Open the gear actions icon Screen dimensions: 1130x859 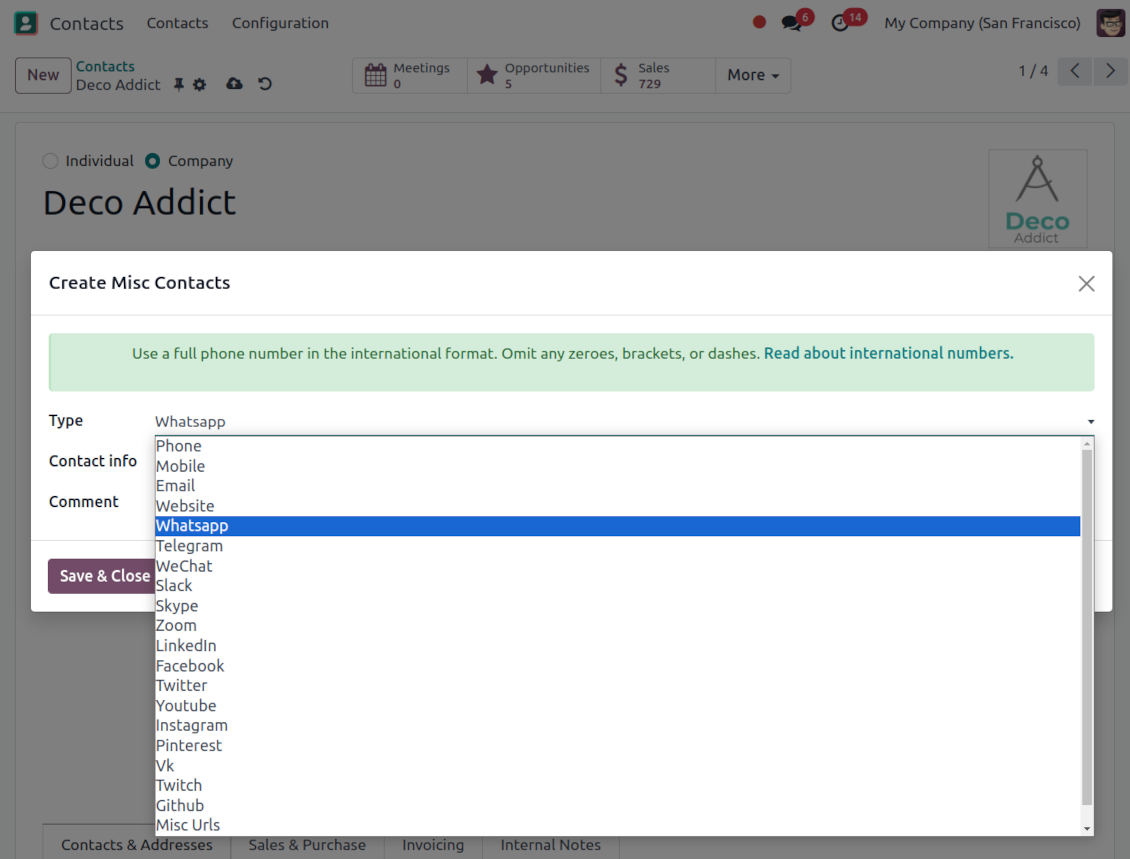point(200,85)
